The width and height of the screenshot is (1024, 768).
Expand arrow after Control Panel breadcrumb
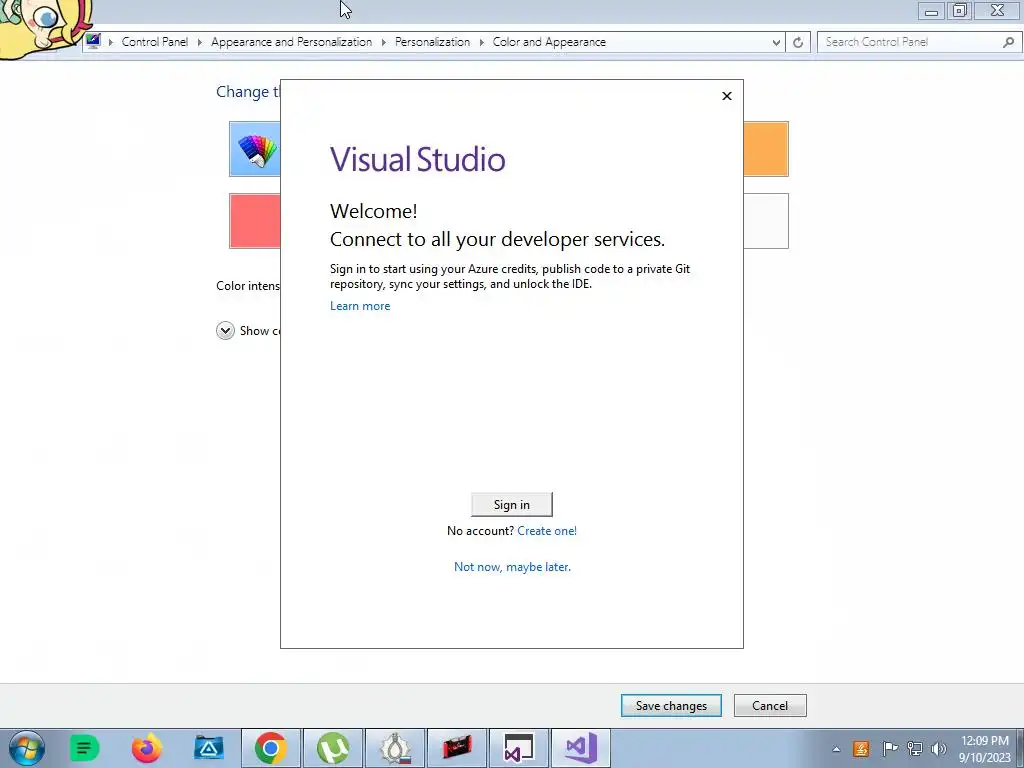tap(200, 42)
